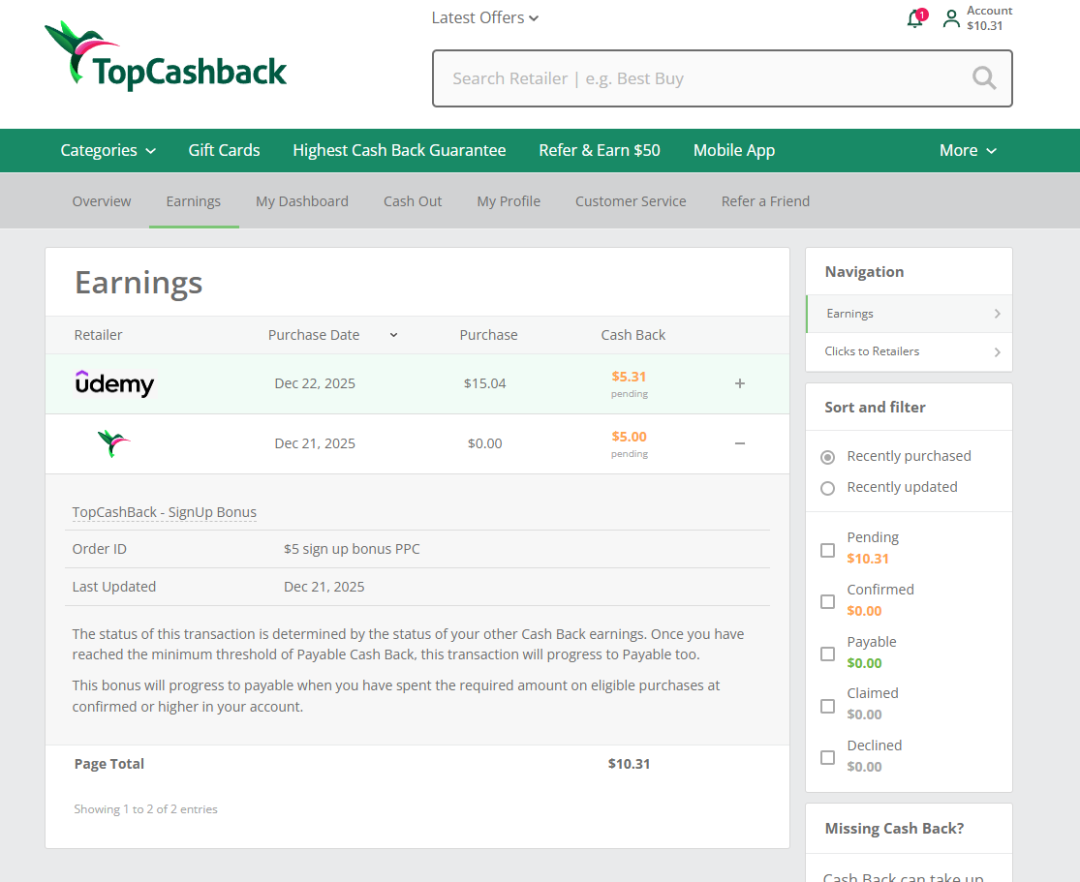Viewport: 1080px width, 882px height.
Task: Select the Recently updated radio option
Action: pos(828,488)
